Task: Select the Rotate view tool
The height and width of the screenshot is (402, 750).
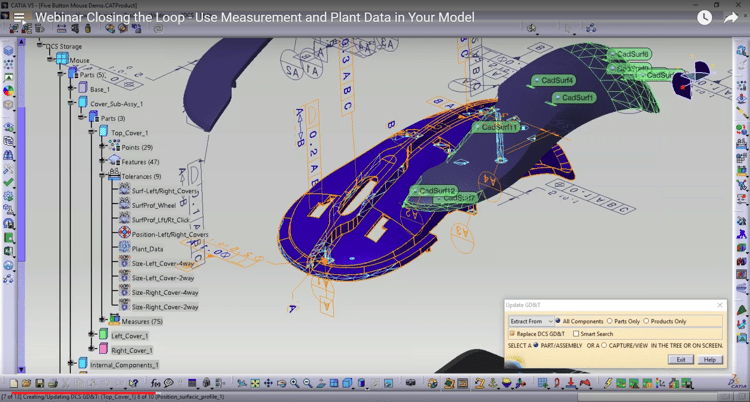Action: point(281,383)
